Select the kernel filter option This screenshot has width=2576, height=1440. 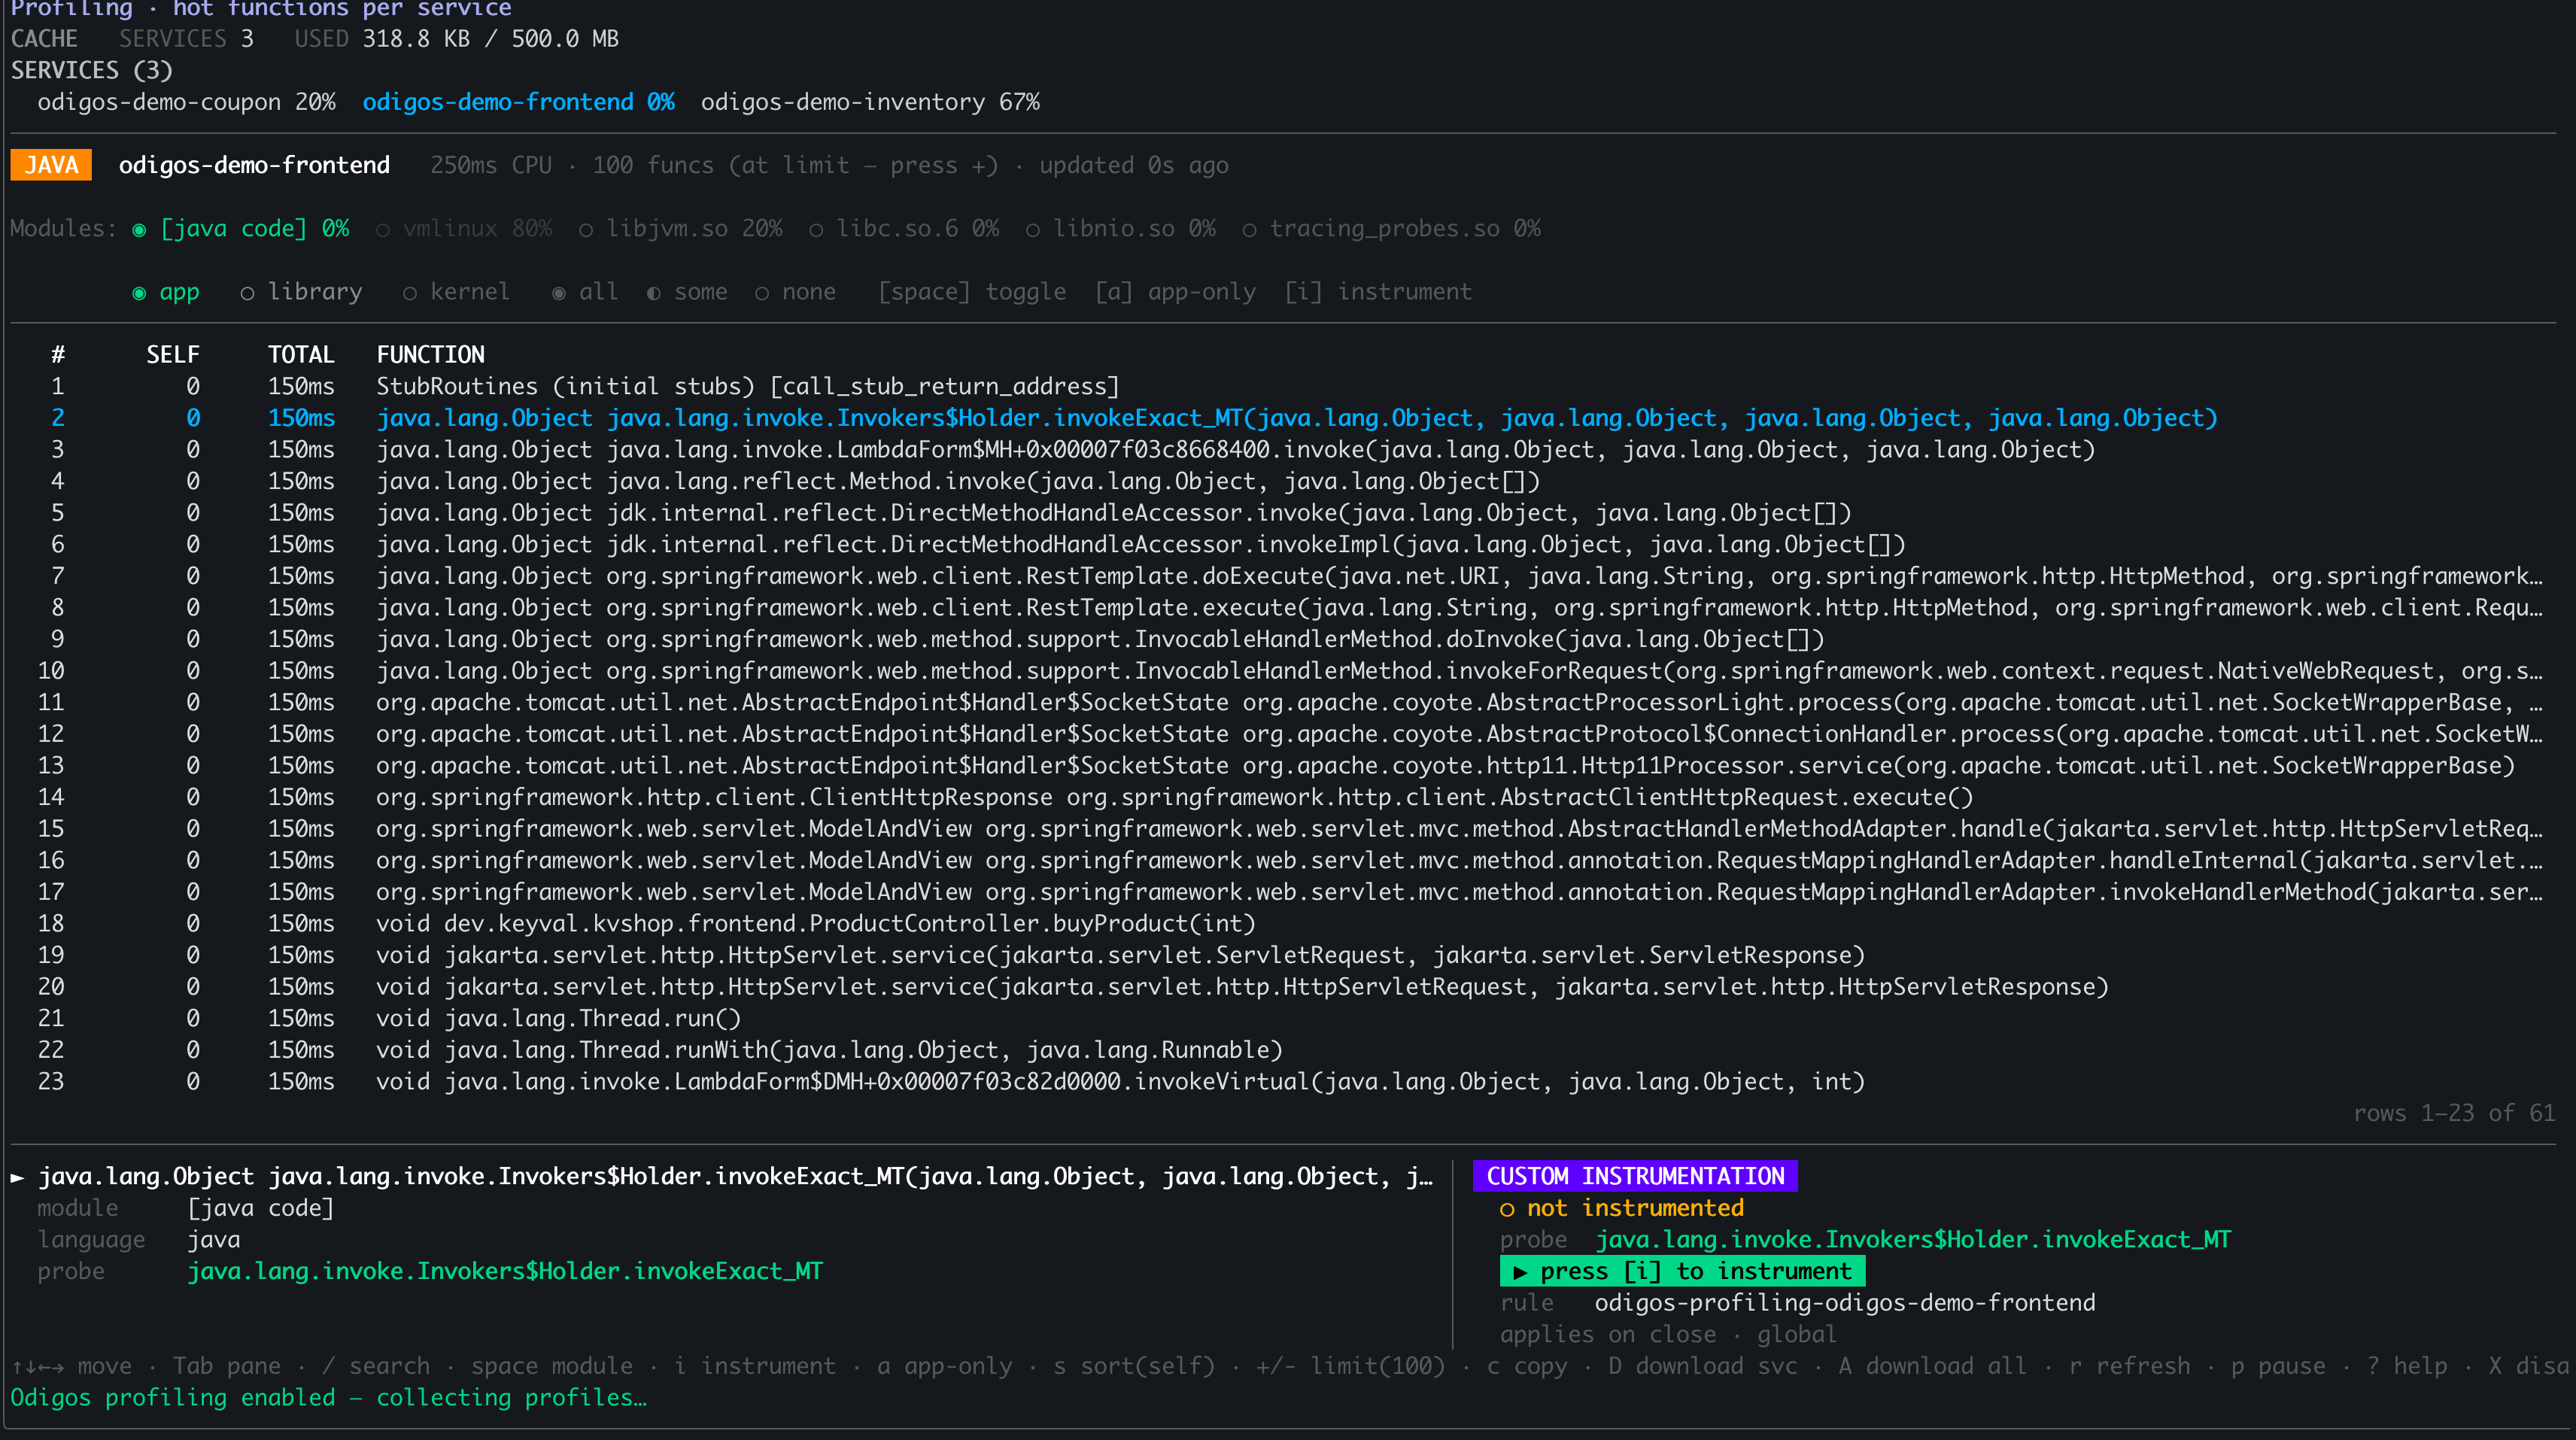456,292
